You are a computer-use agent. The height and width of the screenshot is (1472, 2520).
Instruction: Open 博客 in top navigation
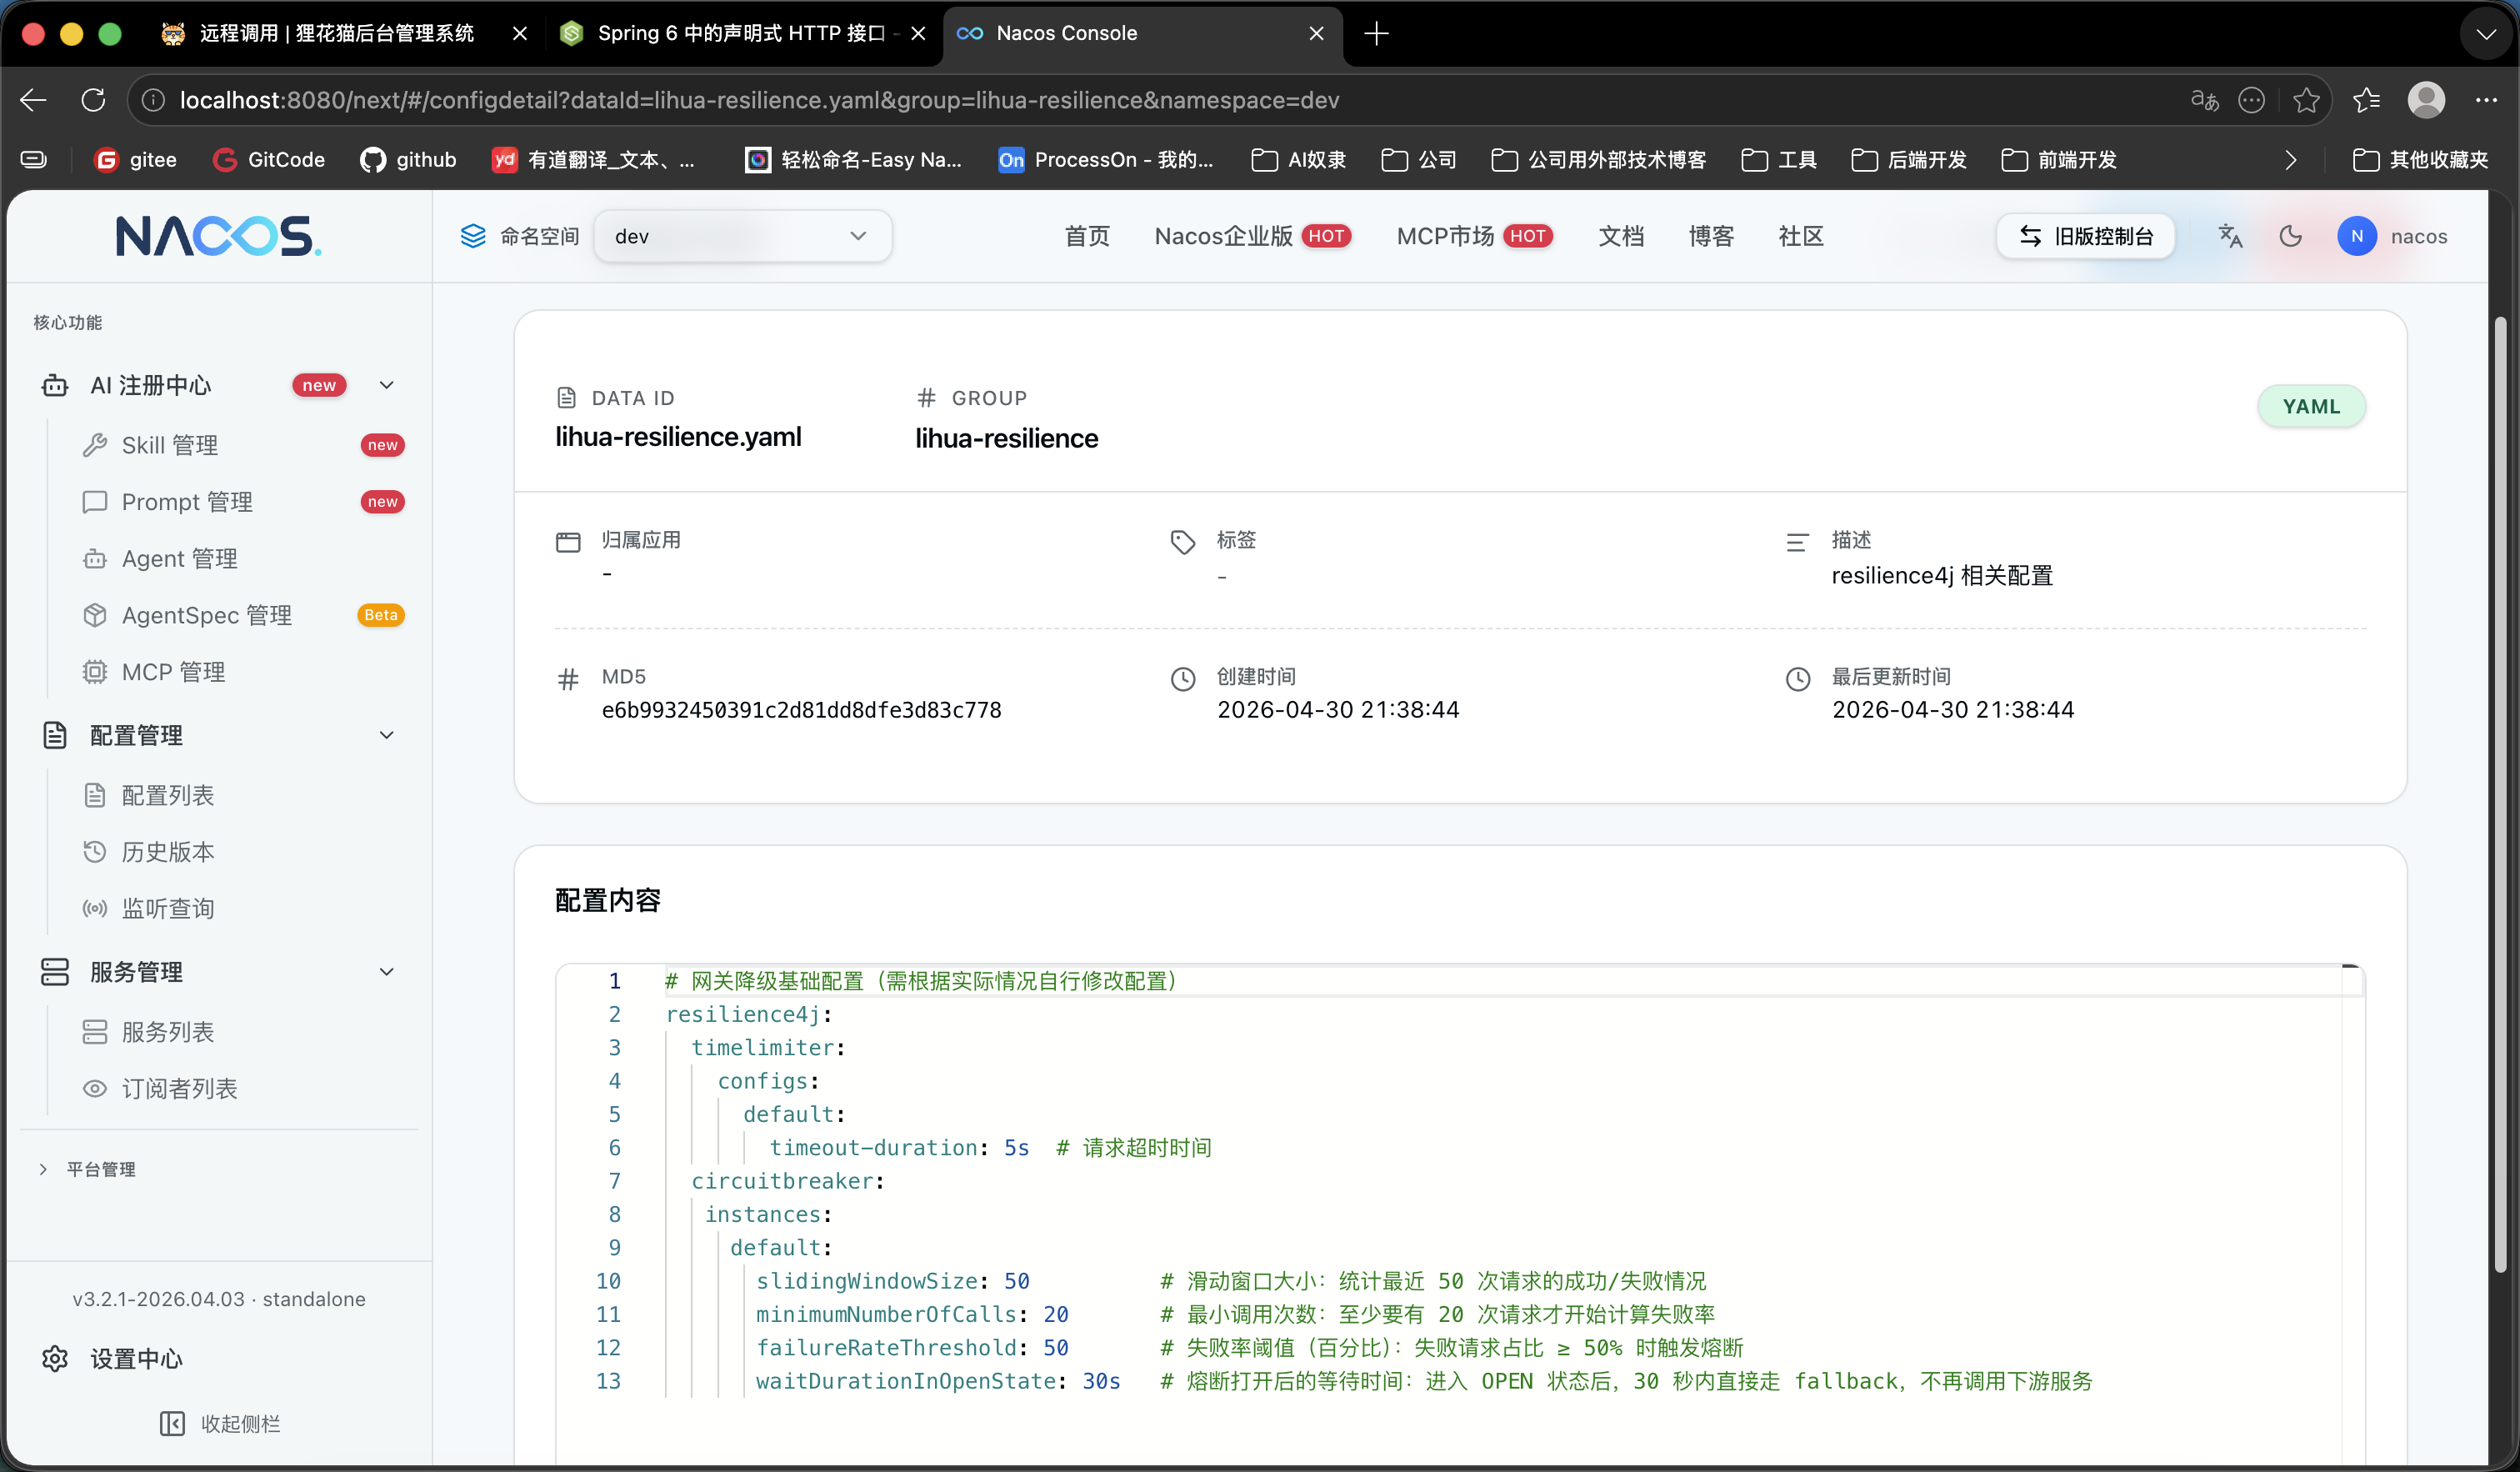(x=1711, y=236)
